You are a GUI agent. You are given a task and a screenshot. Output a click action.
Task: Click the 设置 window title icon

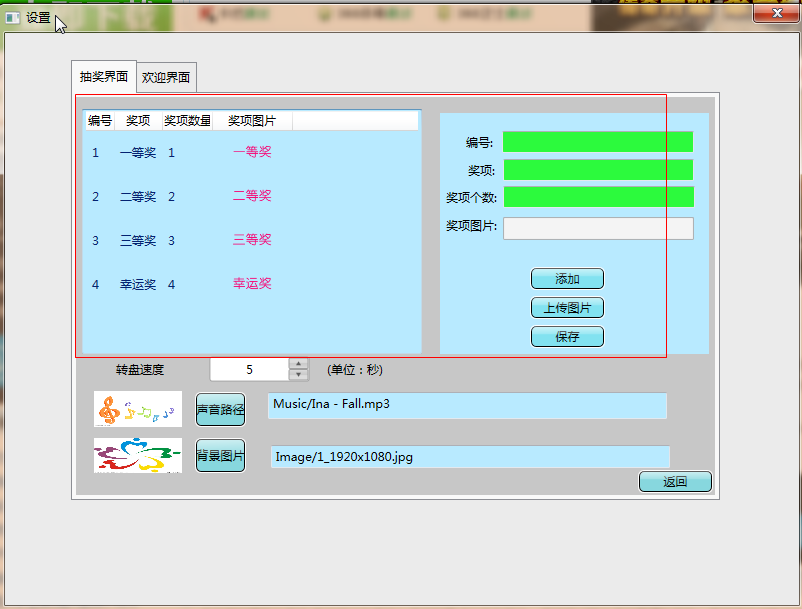pyautogui.click(x=12, y=18)
